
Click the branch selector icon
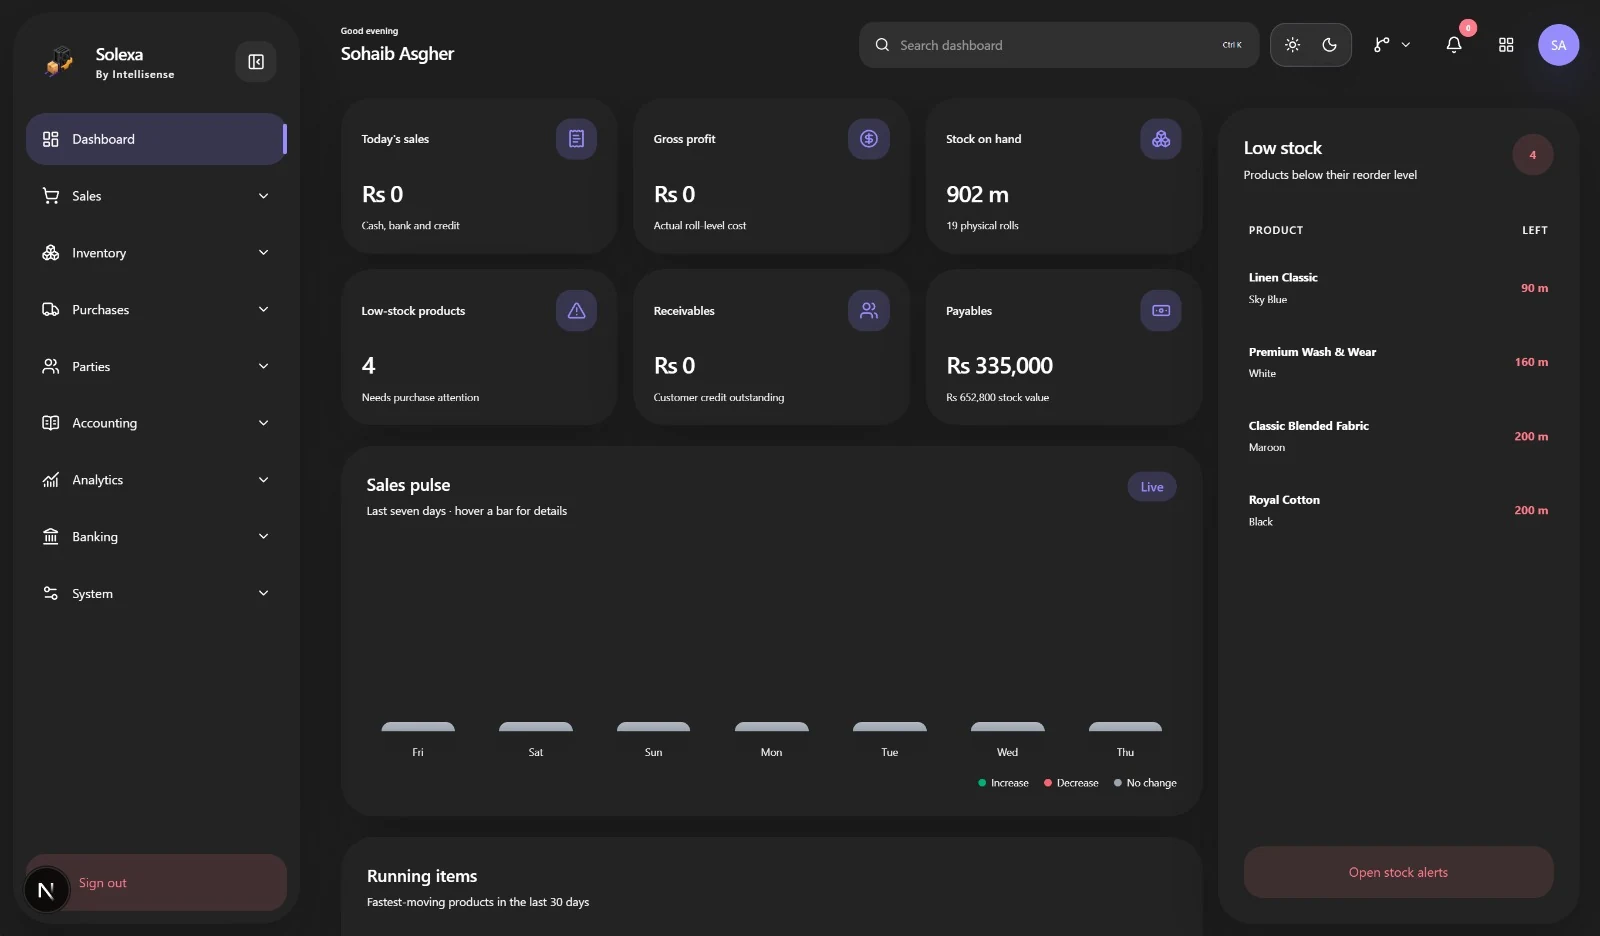[1381, 45]
